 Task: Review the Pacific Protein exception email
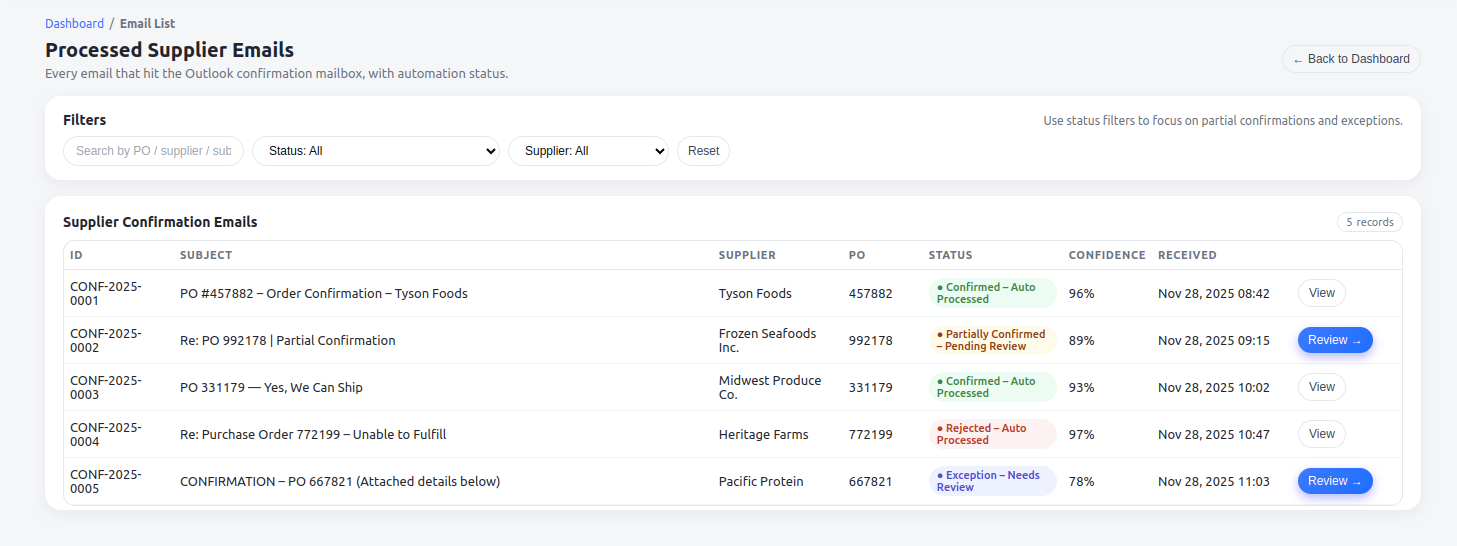click(1334, 481)
